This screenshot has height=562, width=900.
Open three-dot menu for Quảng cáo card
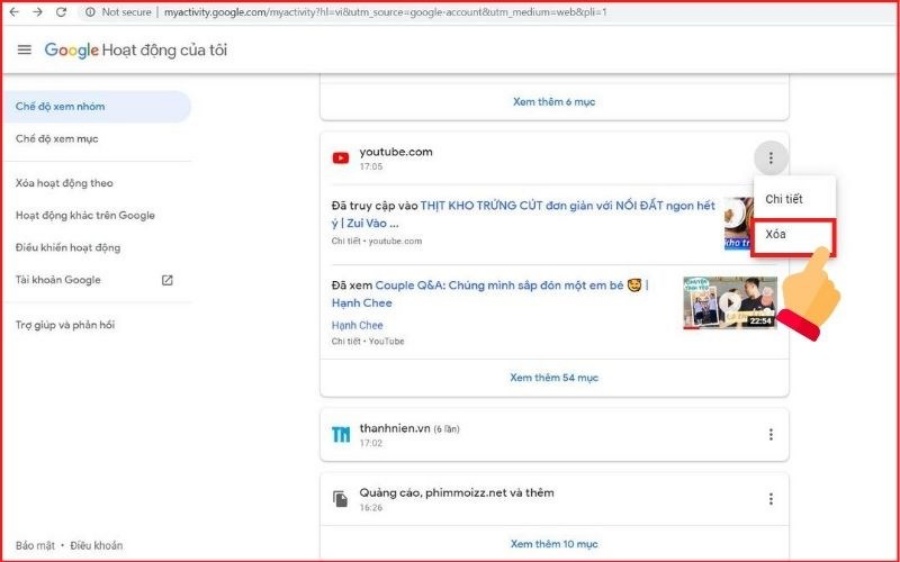coord(770,499)
